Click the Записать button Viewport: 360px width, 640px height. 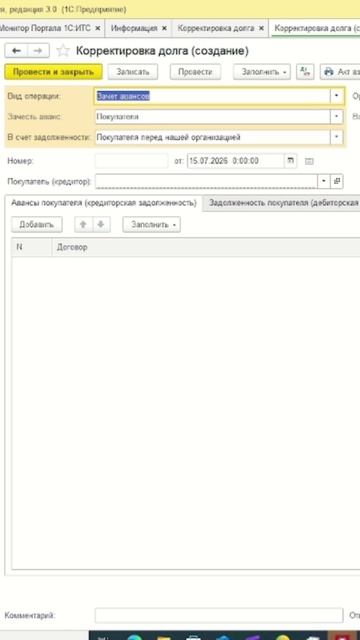(x=133, y=72)
